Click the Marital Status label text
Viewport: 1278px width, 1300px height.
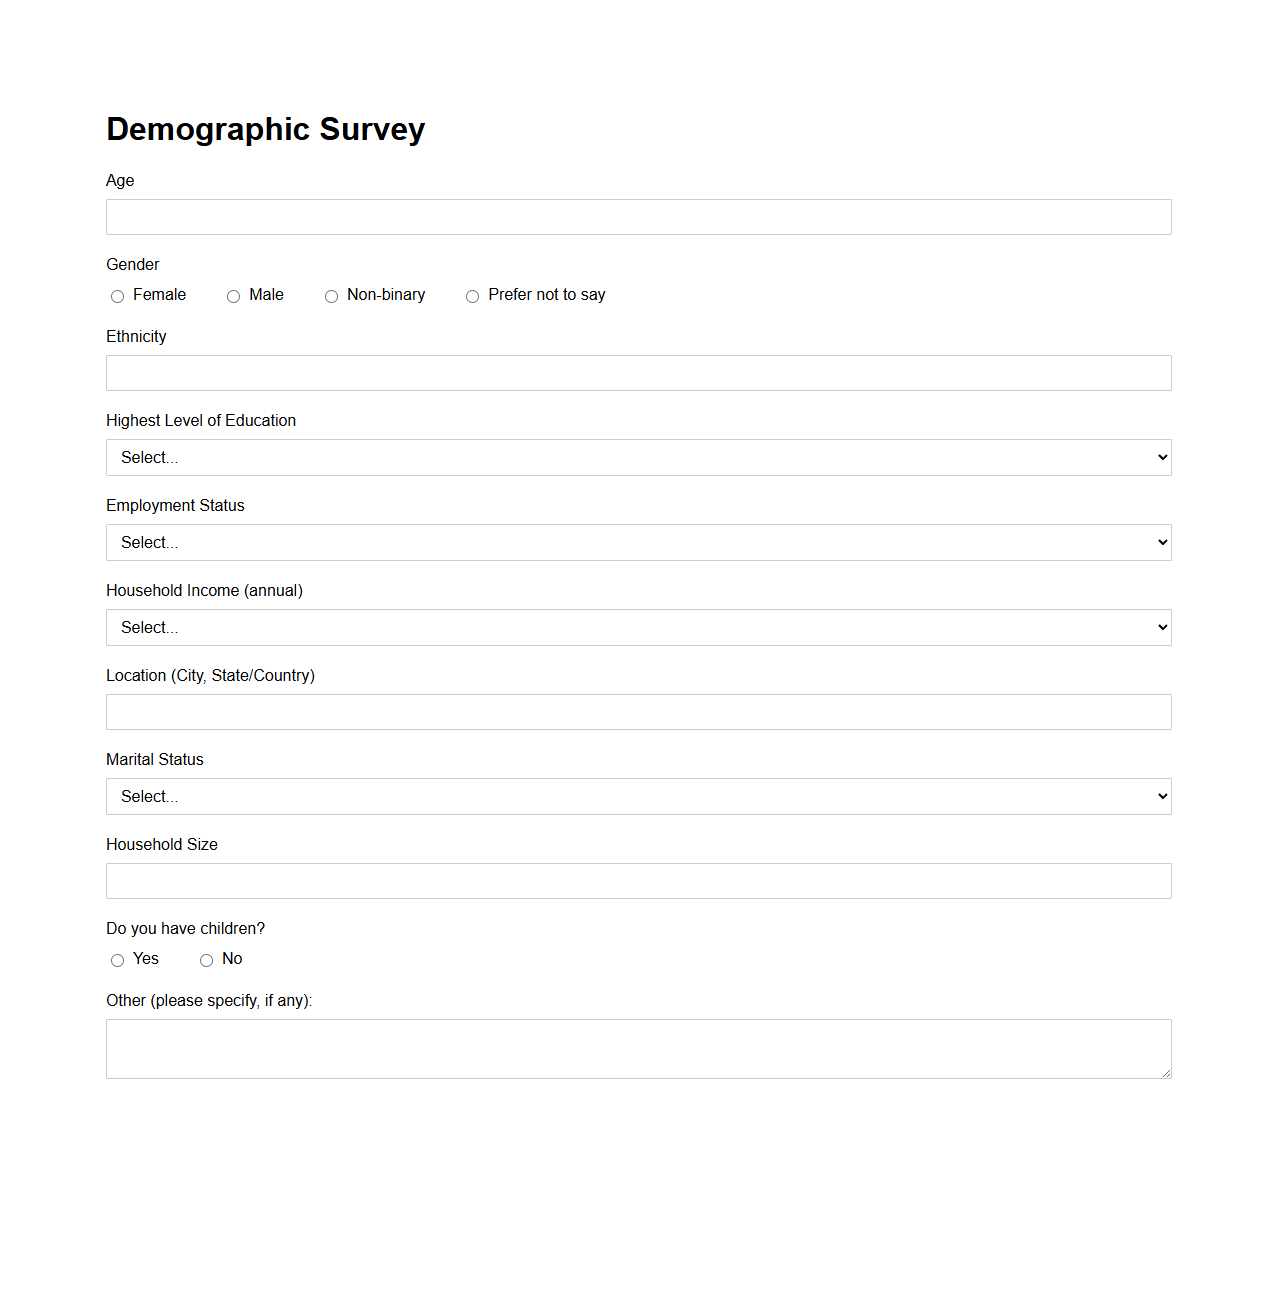[154, 759]
